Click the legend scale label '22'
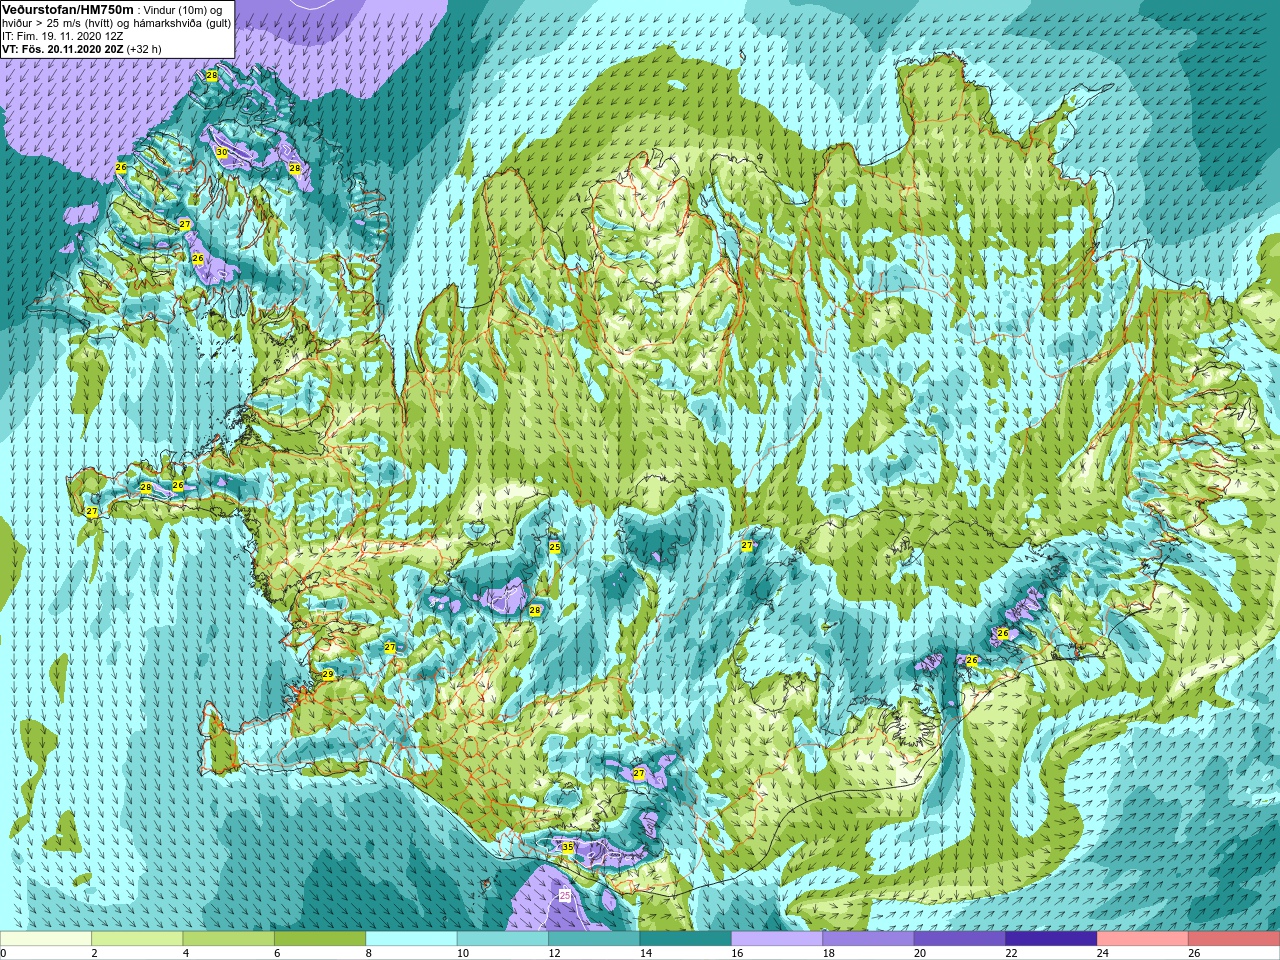Viewport: 1280px width, 960px height. [x=1011, y=953]
